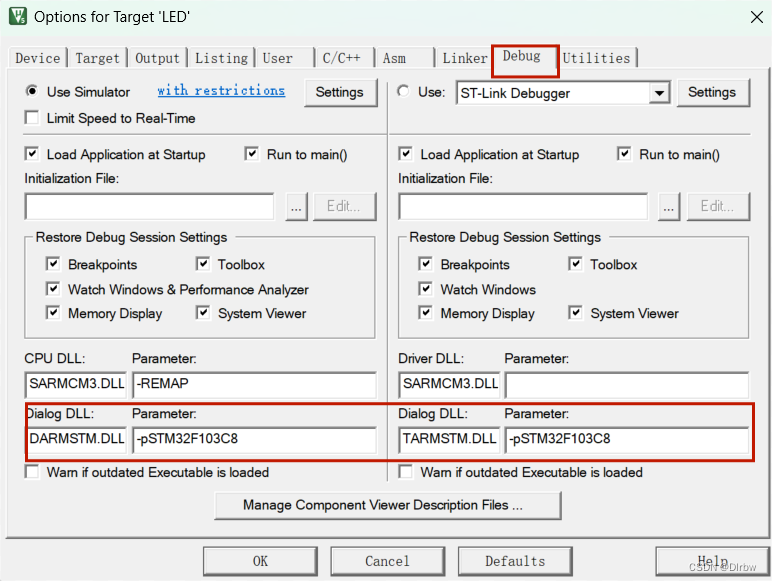Image resolution: width=772 pixels, height=581 pixels.
Task: Toggle Watch Windows & Performance Analyzer
Action: (x=53, y=289)
